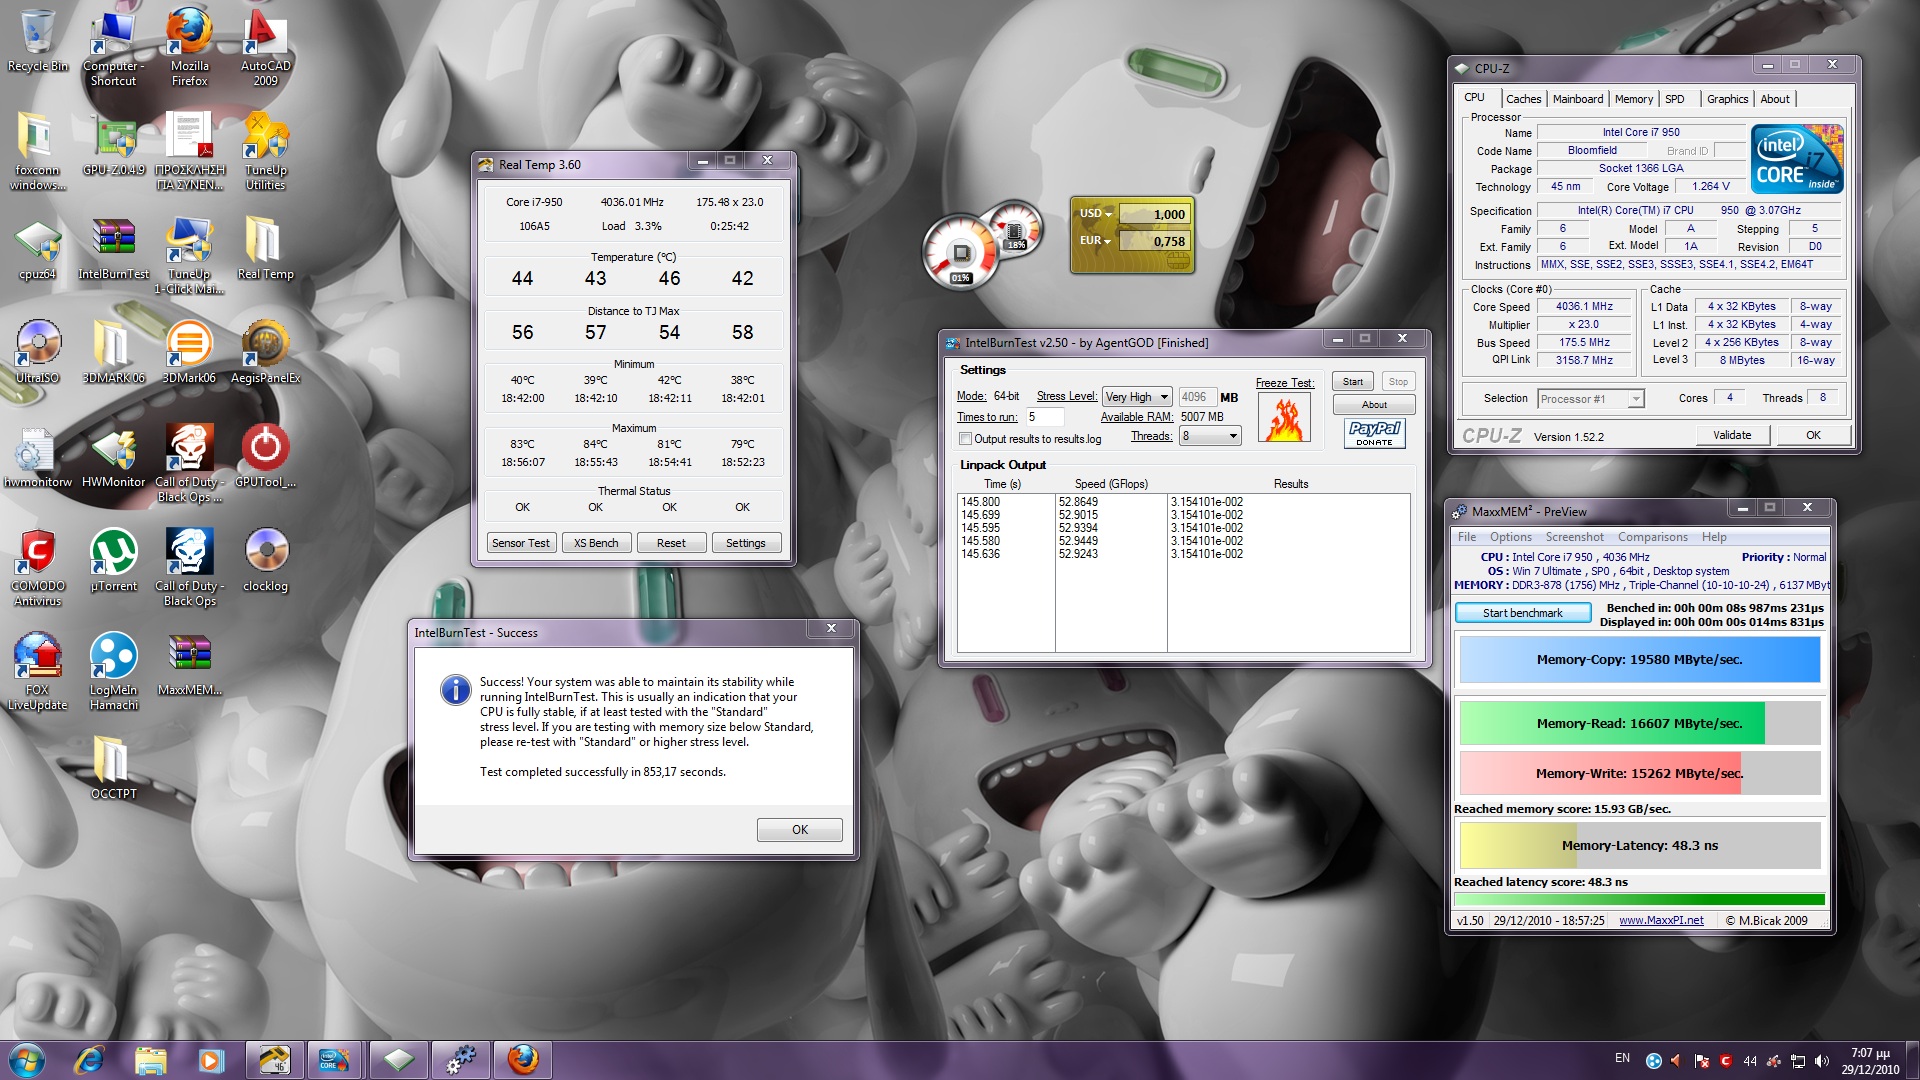Switch to the Memory tab in CPU-Z
This screenshot has height=1080, width=1920.
point(1633,99)
